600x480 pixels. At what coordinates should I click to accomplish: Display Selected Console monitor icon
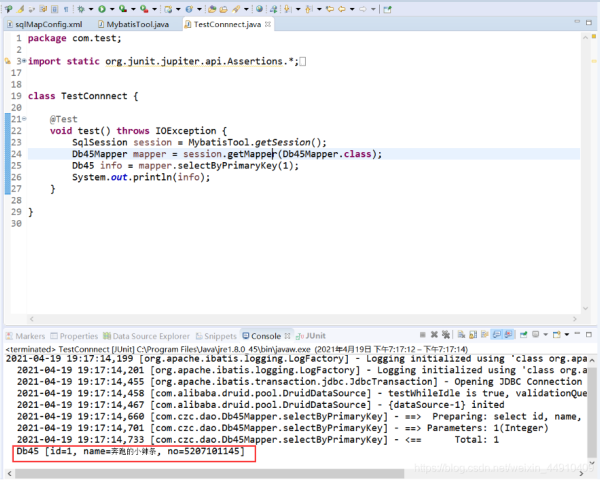(x=536, y=335)
